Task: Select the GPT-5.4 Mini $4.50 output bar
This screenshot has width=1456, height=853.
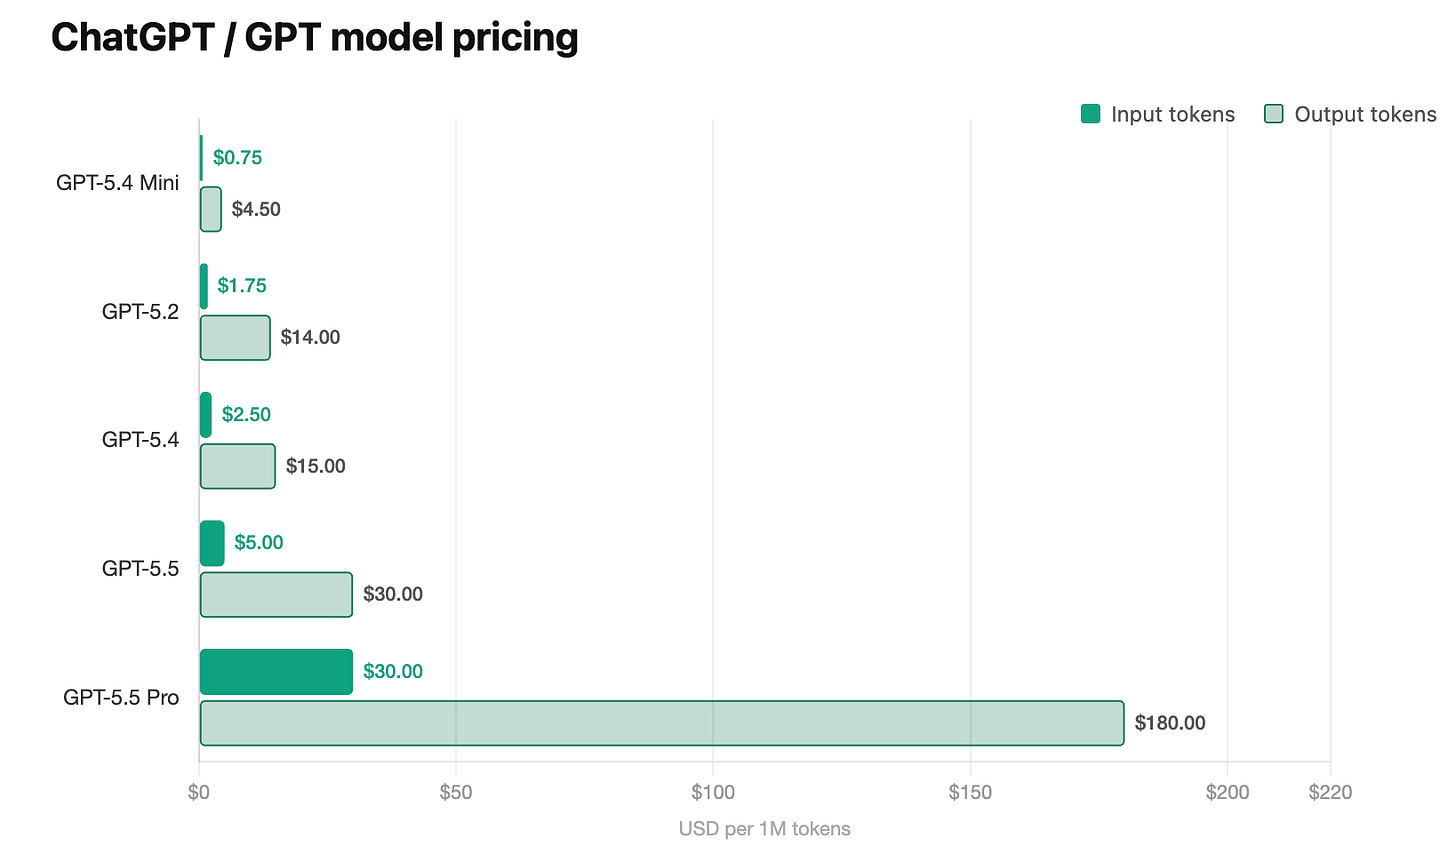Action: tap(211, 209)
